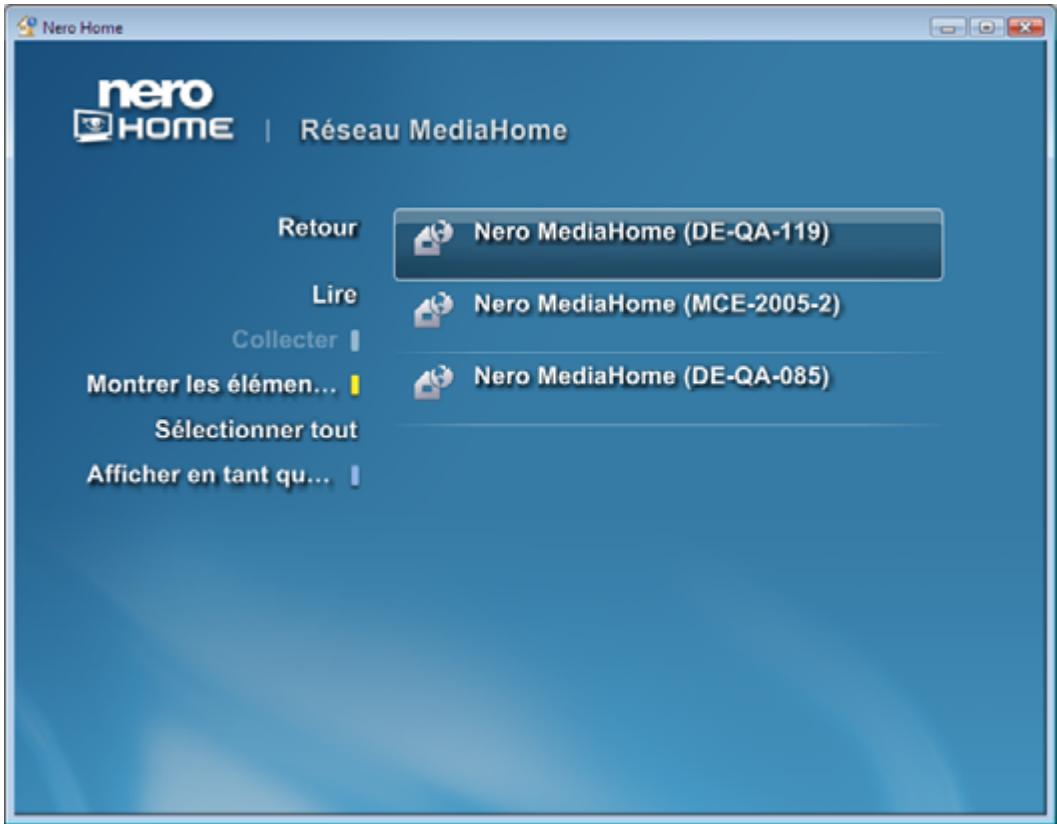1057x824 pixels.
Task: Choose the Lire menu option
Action: (334, 295)
